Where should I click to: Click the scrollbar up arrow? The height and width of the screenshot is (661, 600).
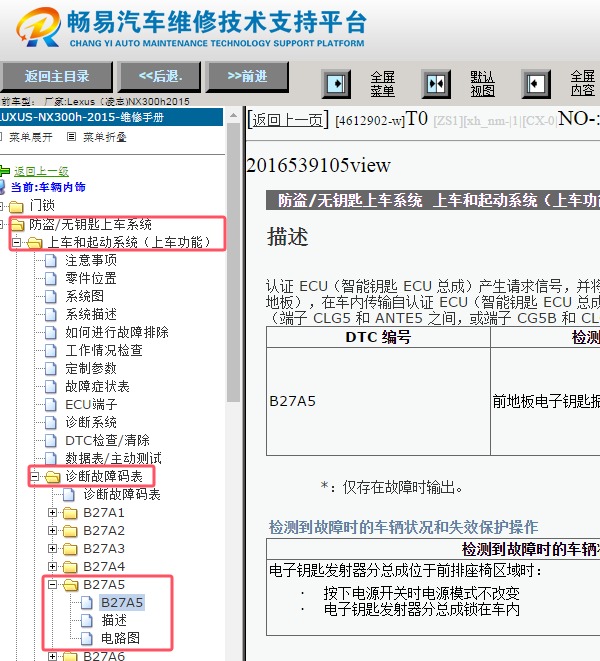point(234,115)
